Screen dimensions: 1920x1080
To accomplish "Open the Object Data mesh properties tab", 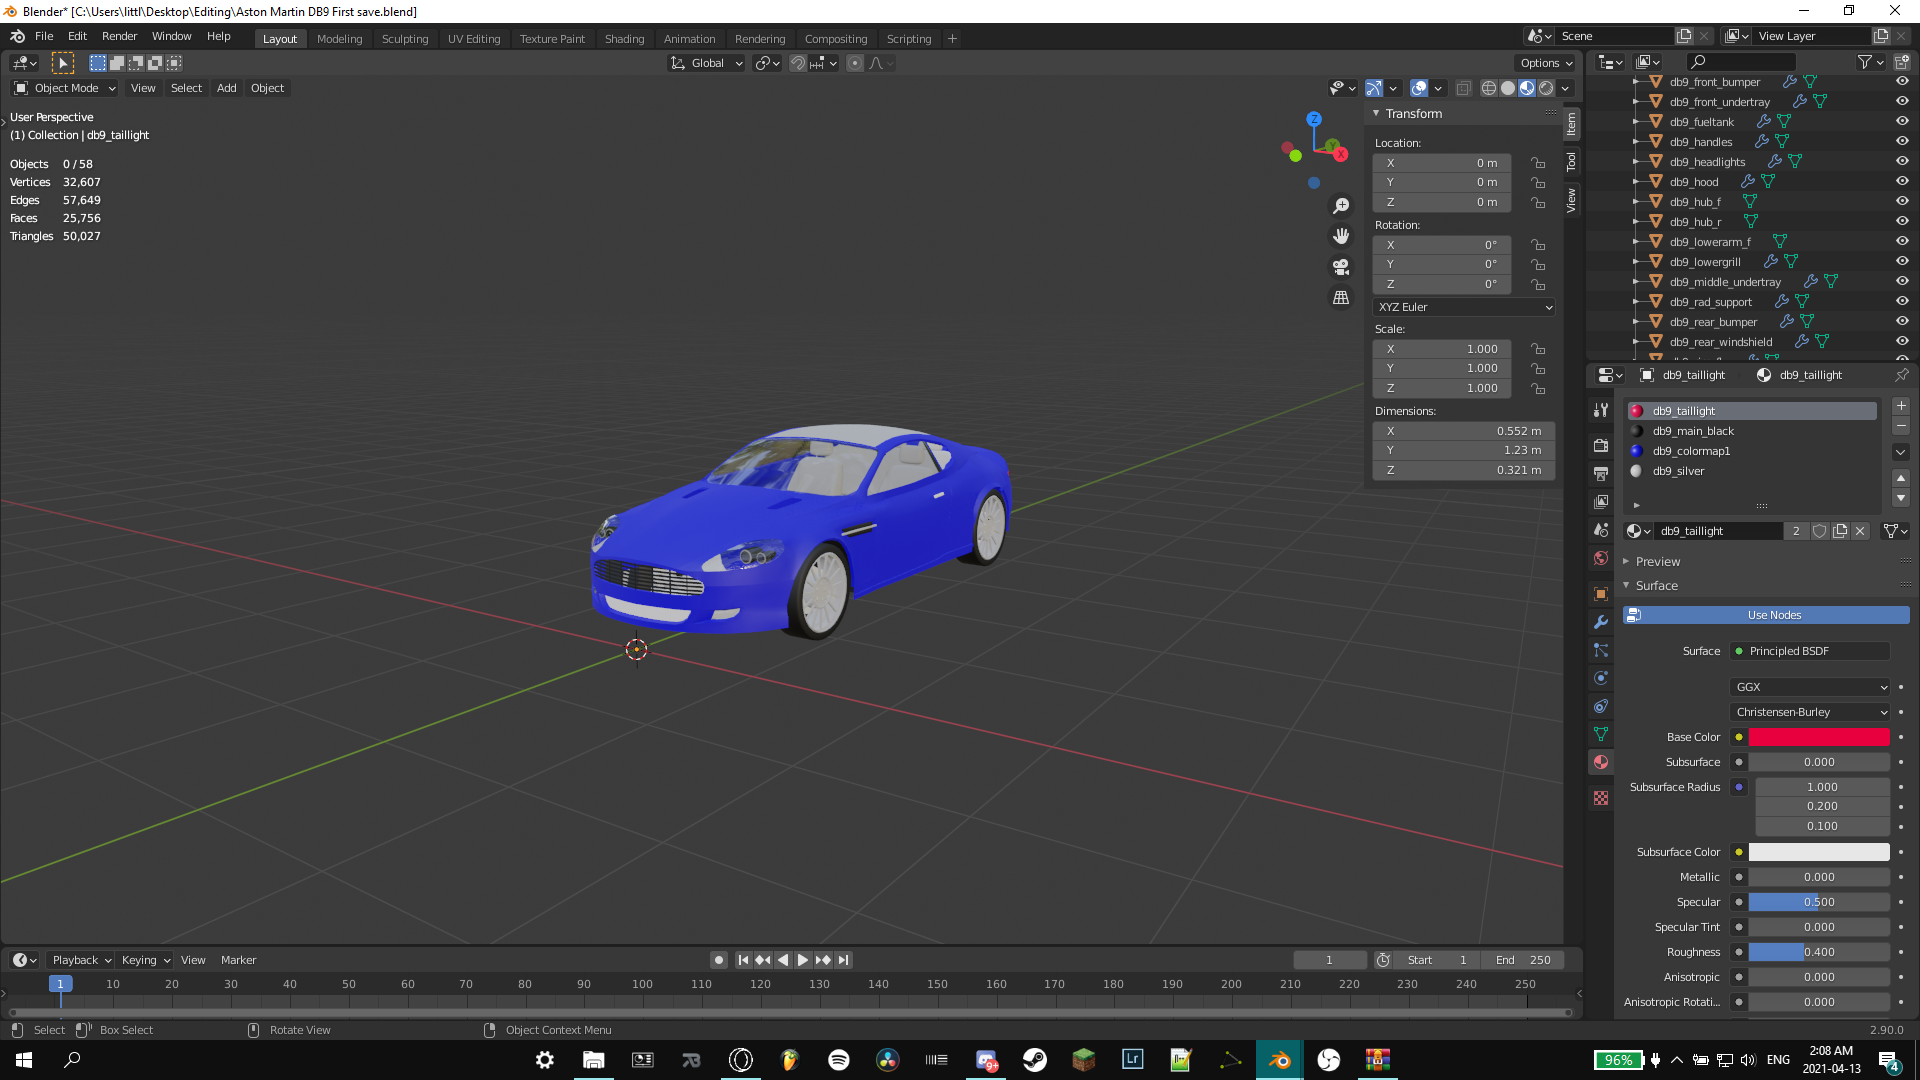I will [1601, 734].
